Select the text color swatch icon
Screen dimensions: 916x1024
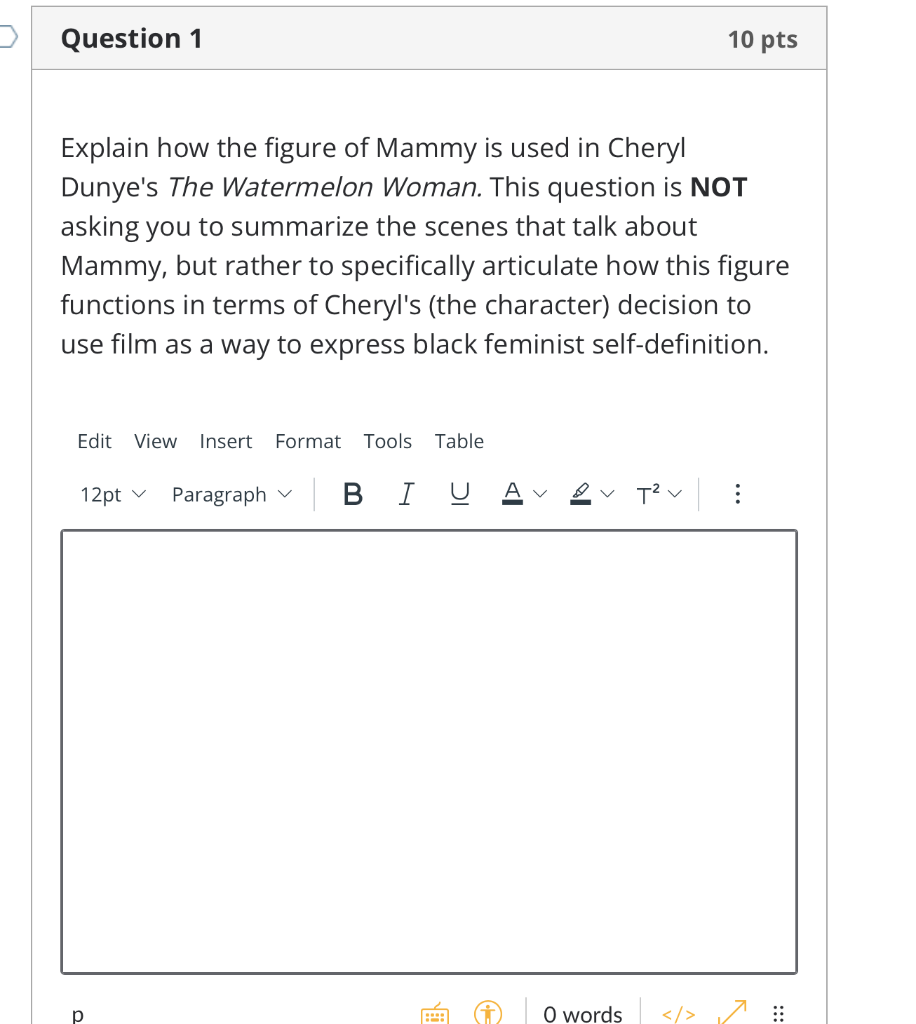click(513, 493)
